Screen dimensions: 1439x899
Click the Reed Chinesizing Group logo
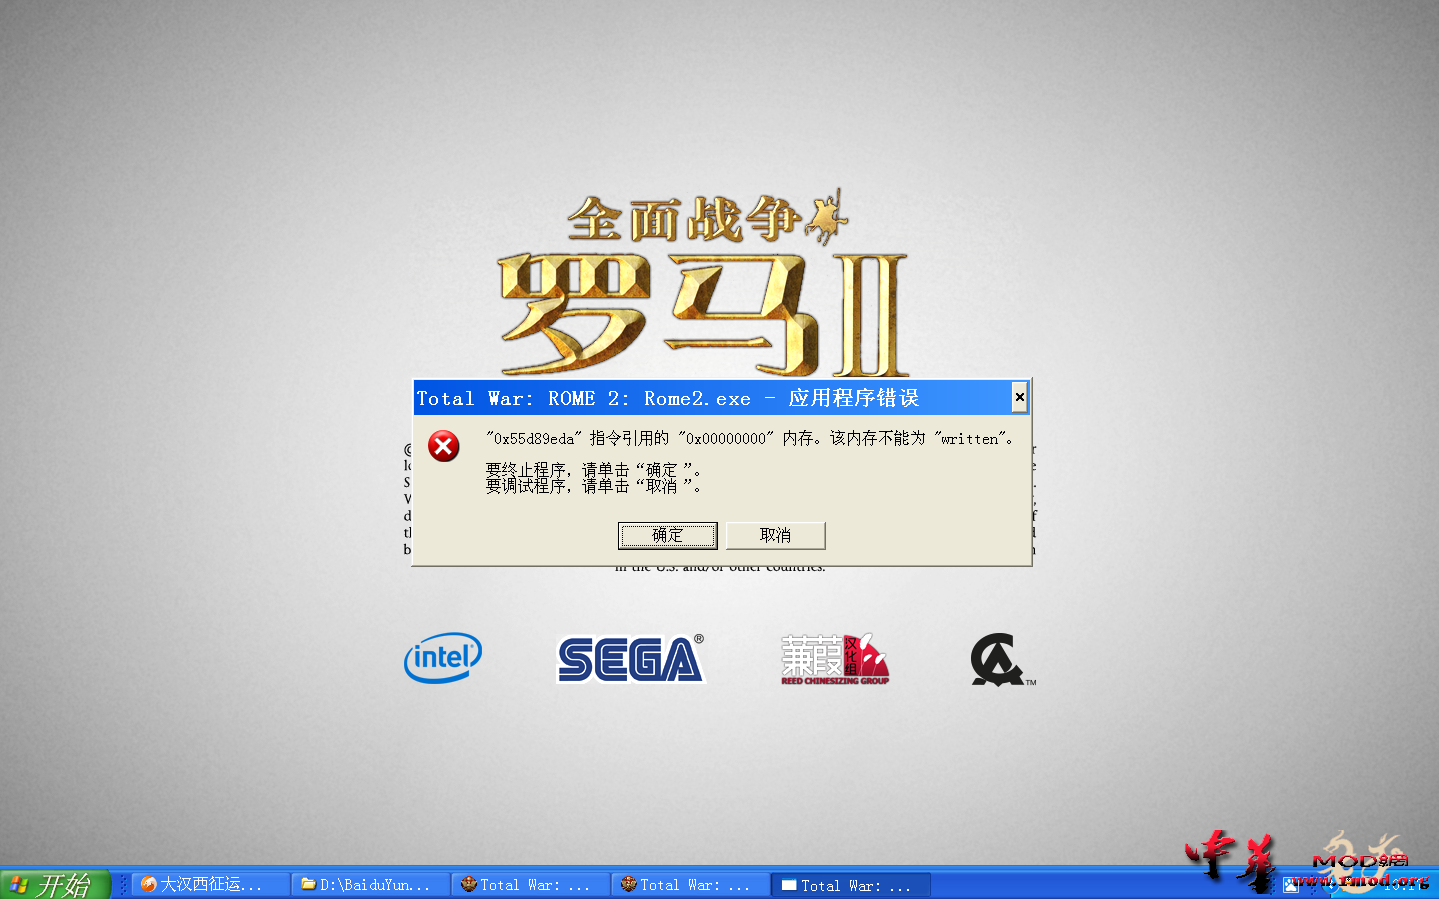835,659
